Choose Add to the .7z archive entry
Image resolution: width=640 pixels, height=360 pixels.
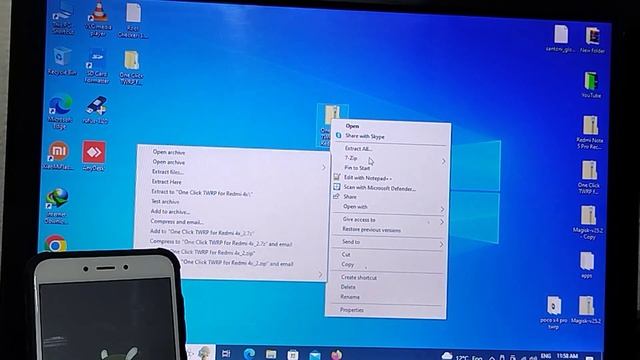tap(202, 232)
